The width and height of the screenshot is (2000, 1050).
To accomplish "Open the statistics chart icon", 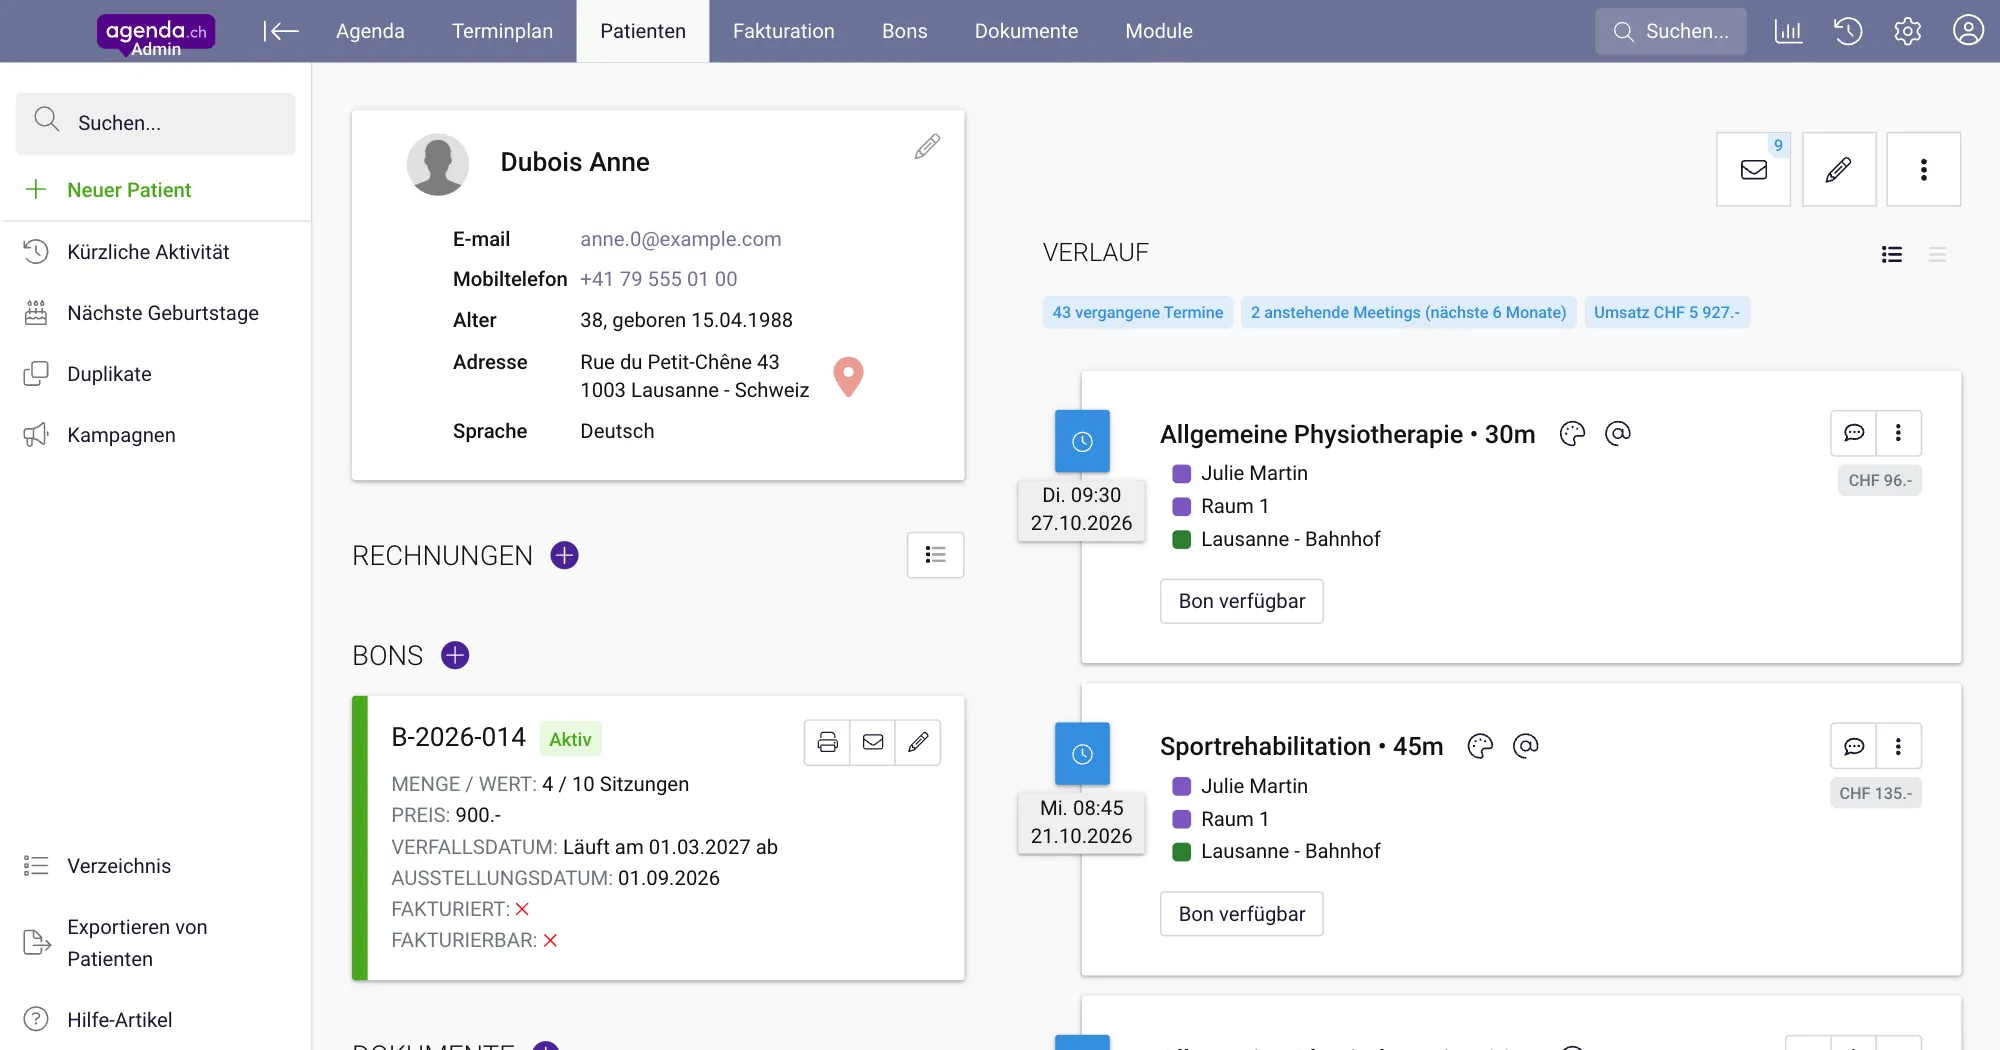I will click(x=1788, y=31).
